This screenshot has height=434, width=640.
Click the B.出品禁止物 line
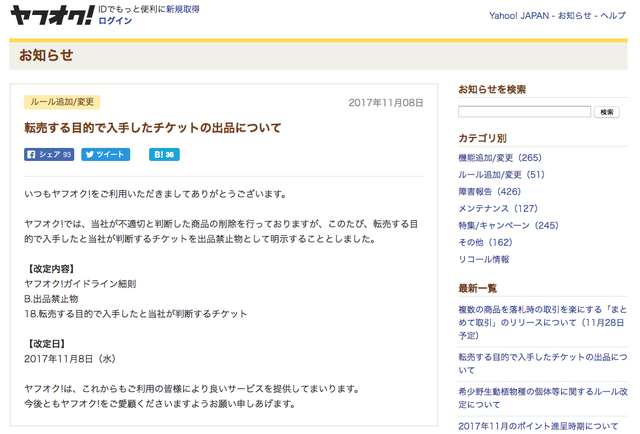[x=51, y=299]
